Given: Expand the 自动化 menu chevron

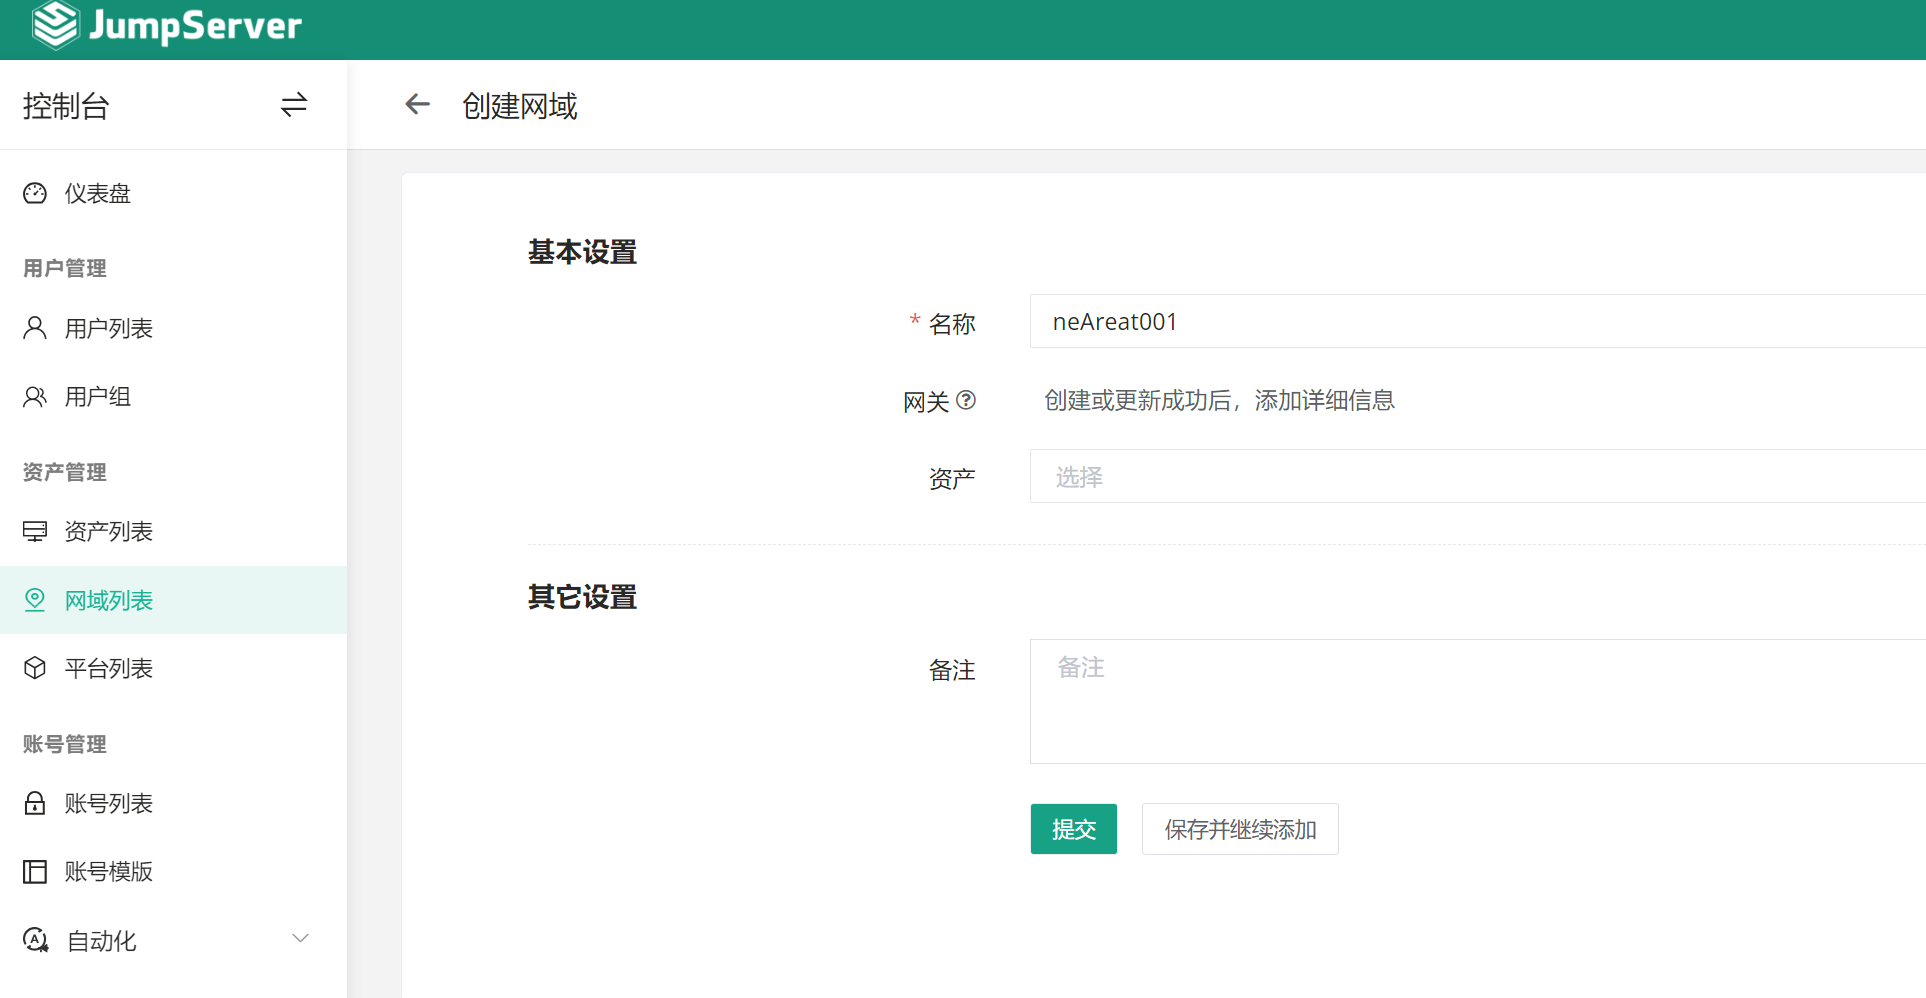Looking at the screenshot, I should pos(300,938).
